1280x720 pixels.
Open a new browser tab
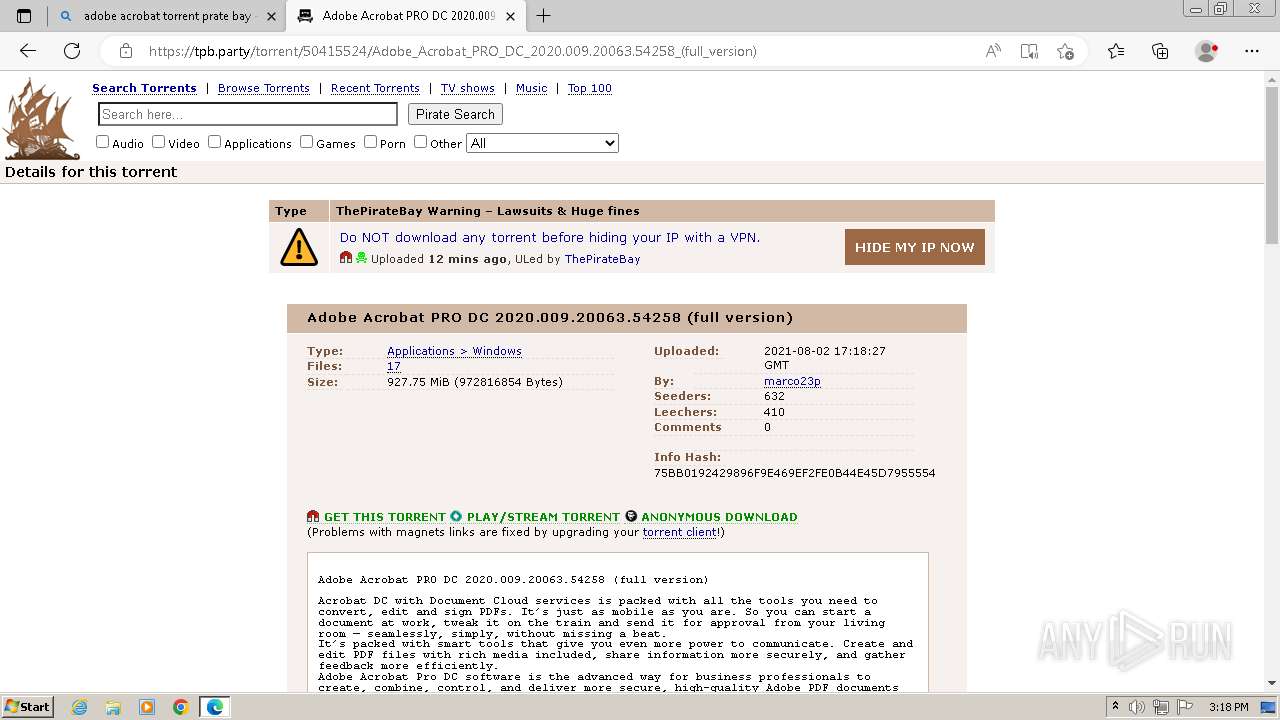(x=544, y=16)
